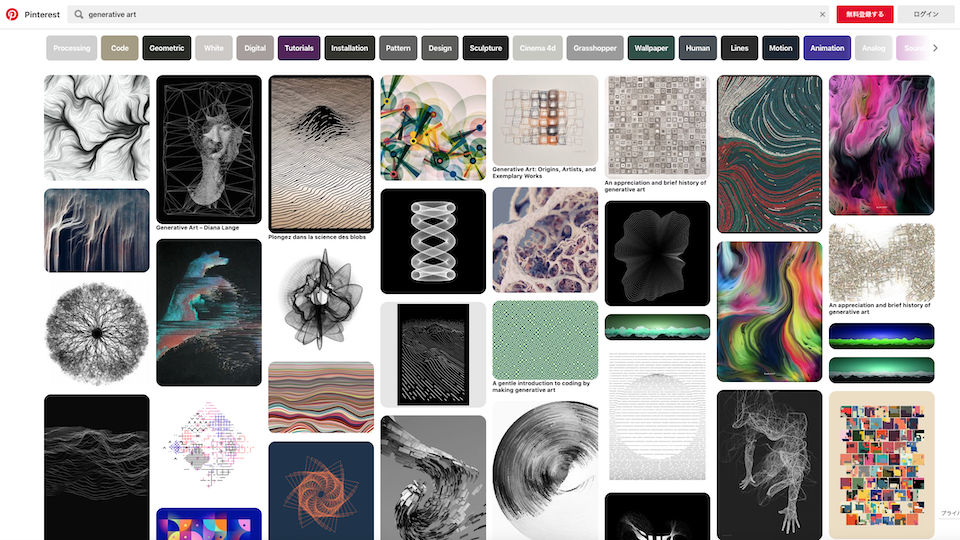The image size is (960, 540).
Task: Select the Wallpaper filter chip
Action: [651, 48]
